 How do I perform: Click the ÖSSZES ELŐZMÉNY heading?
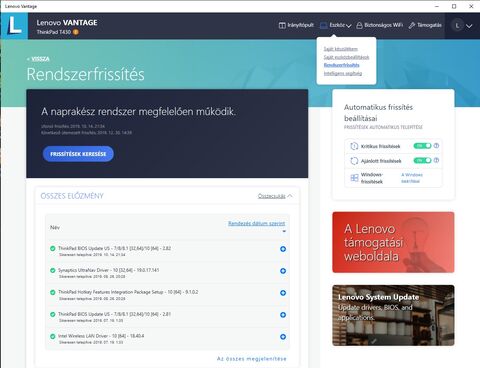72,196
